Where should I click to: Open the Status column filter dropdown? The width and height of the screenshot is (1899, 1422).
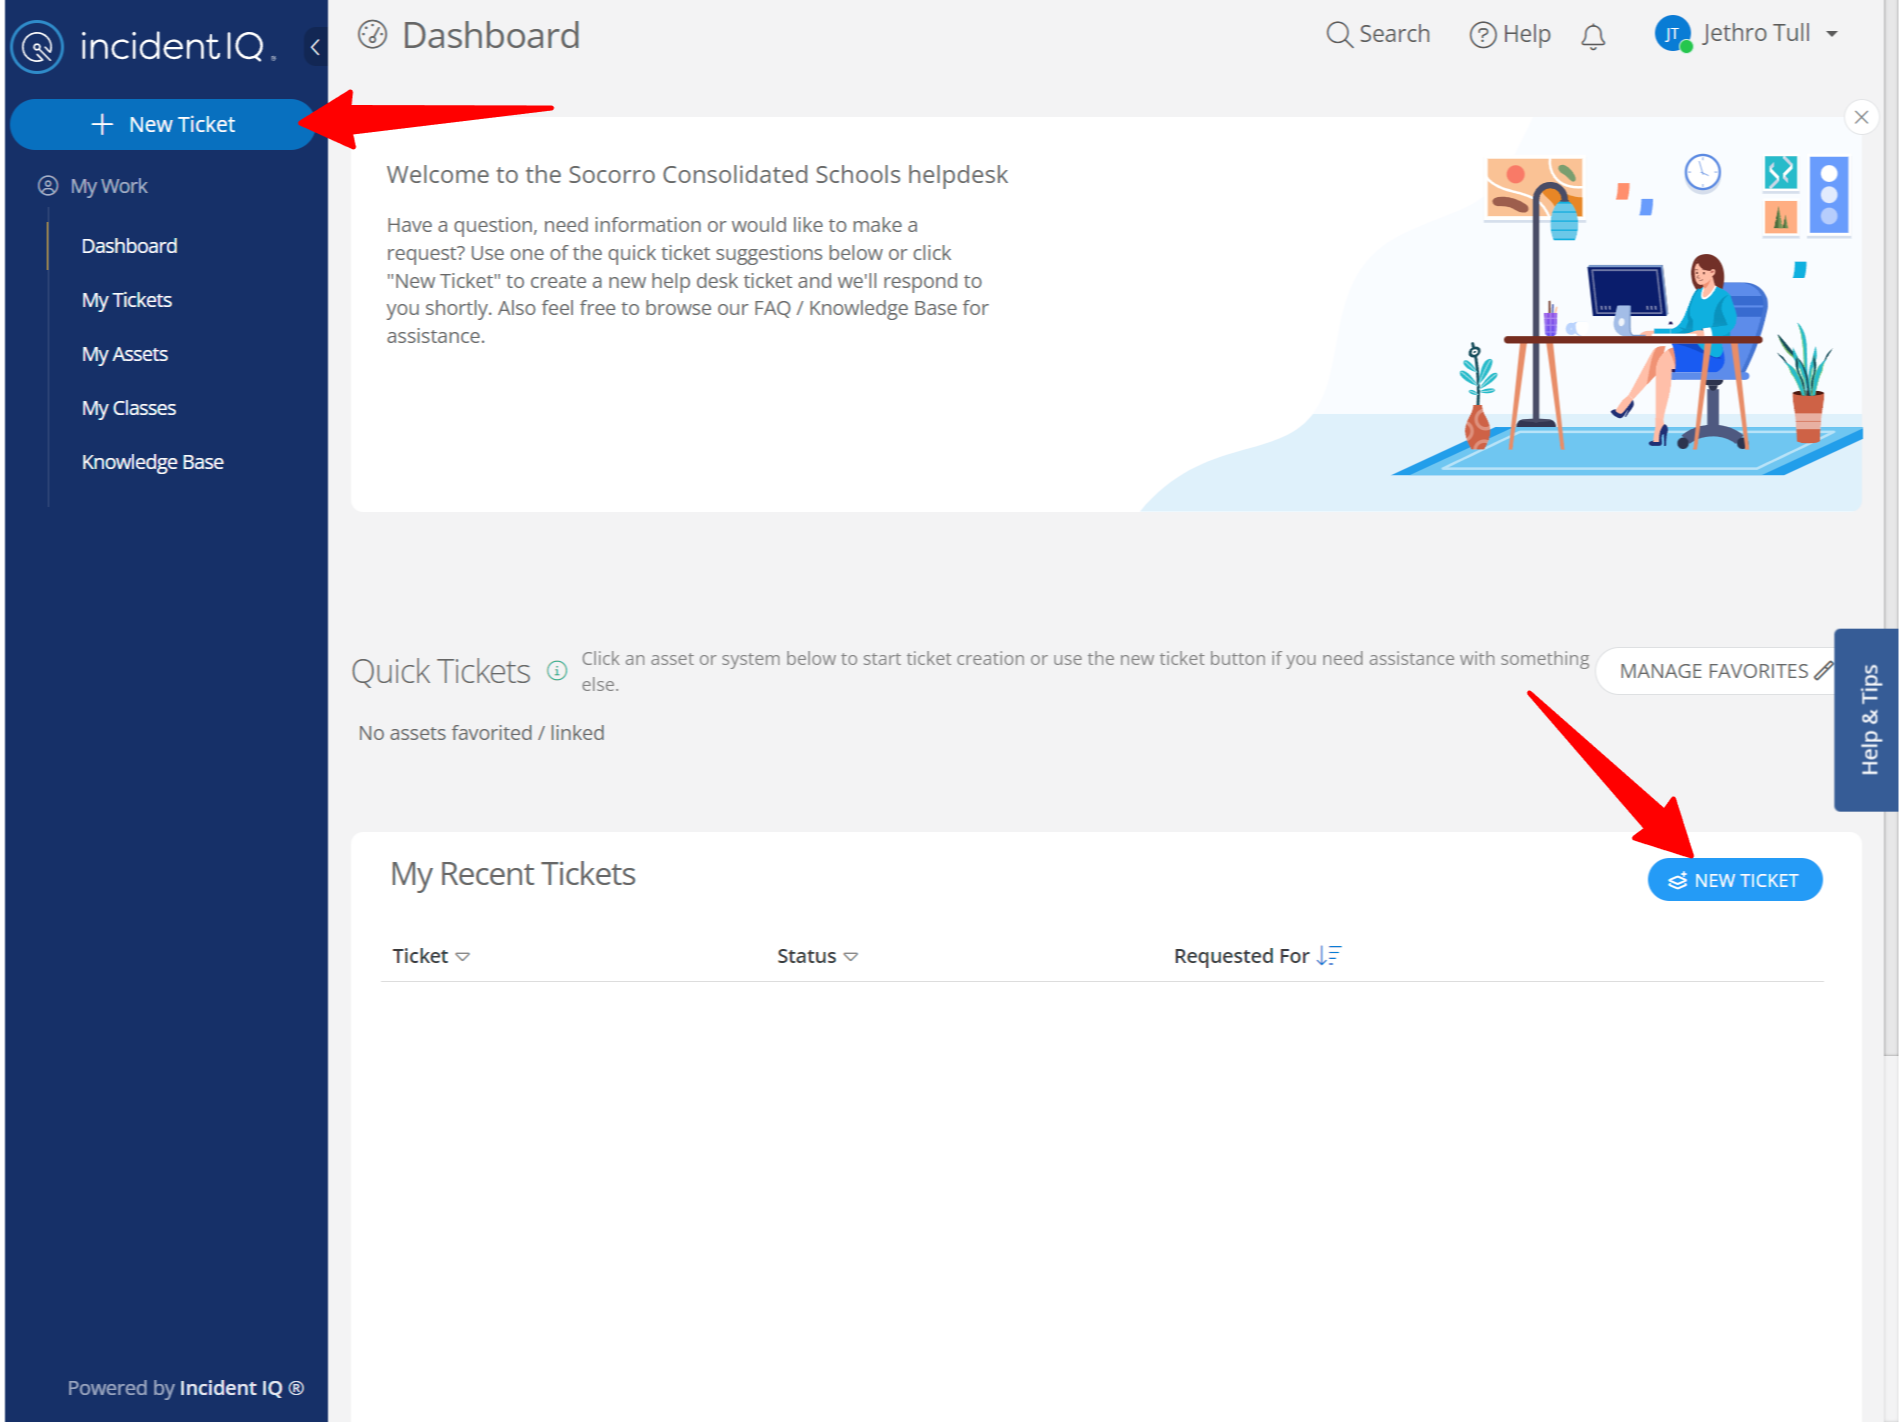pyautogui.click(x=851, y=957)
